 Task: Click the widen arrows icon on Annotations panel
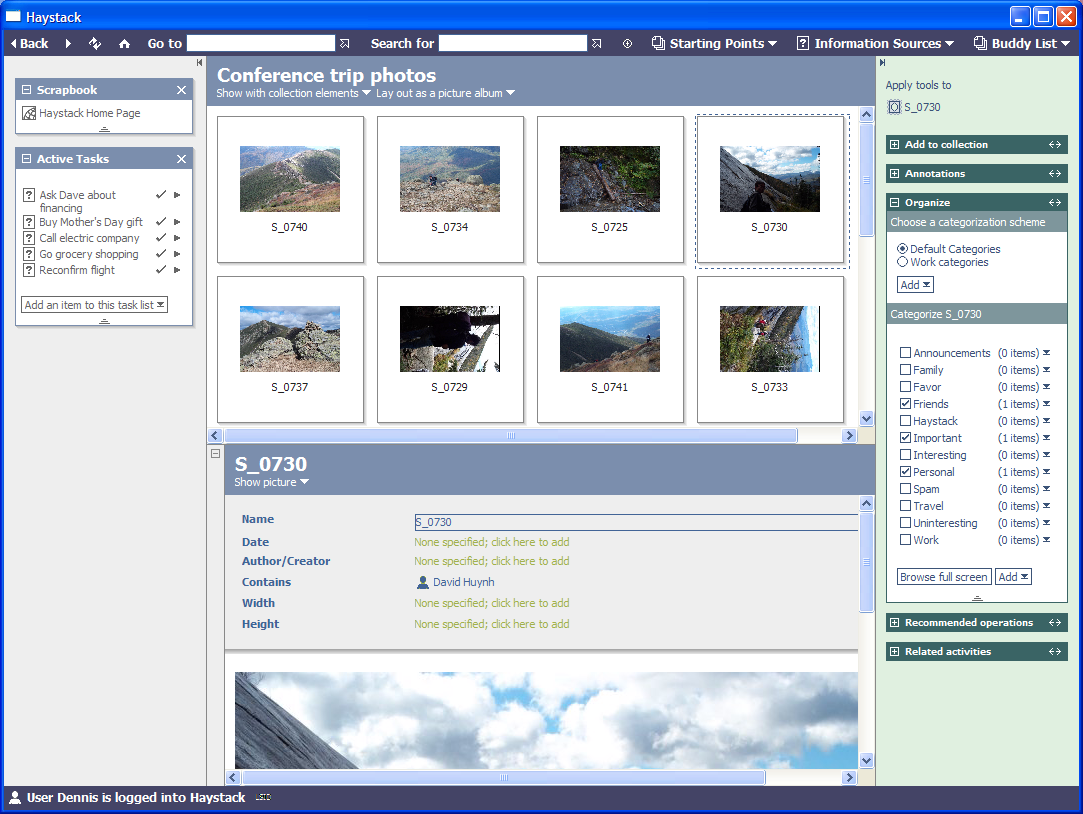click(x=1054, y=174)
